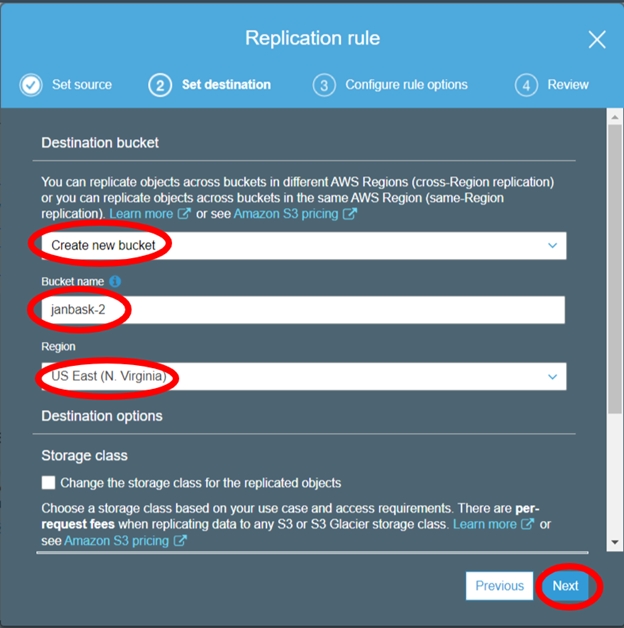Click the Set source checkmark icon
This screenshot has height=628, width=624.
(x=31, y=85)
